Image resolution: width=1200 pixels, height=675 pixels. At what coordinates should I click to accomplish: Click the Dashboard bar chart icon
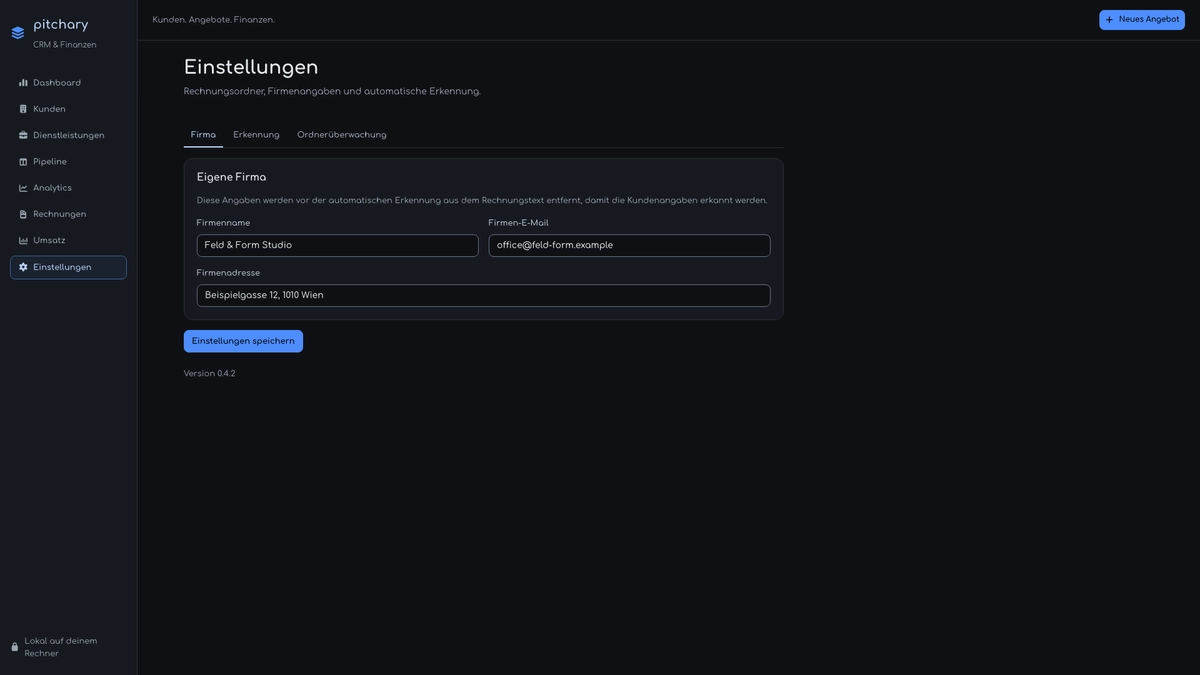pyautogui.click(x=23, y=83)
